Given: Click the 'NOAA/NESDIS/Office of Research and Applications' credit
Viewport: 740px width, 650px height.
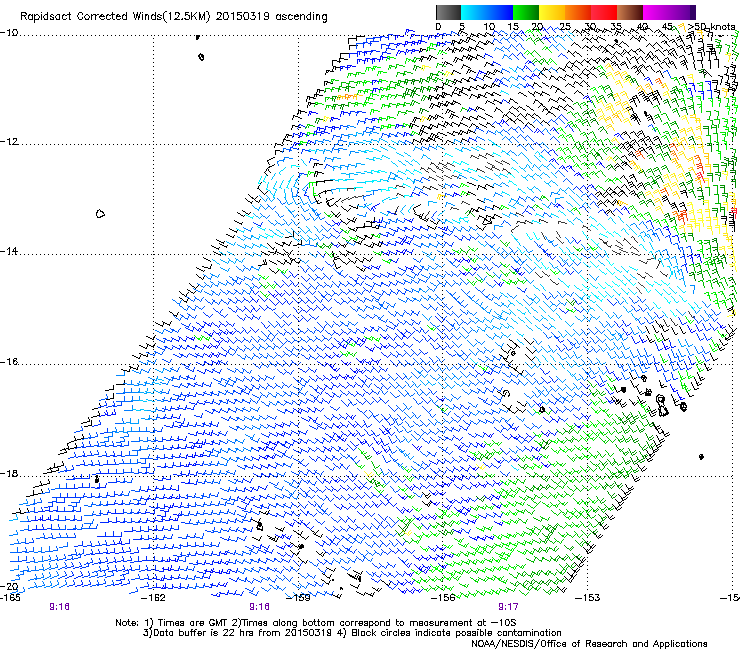Looking at the screenshot, I should pyautogui.click(x=589, y=643).
